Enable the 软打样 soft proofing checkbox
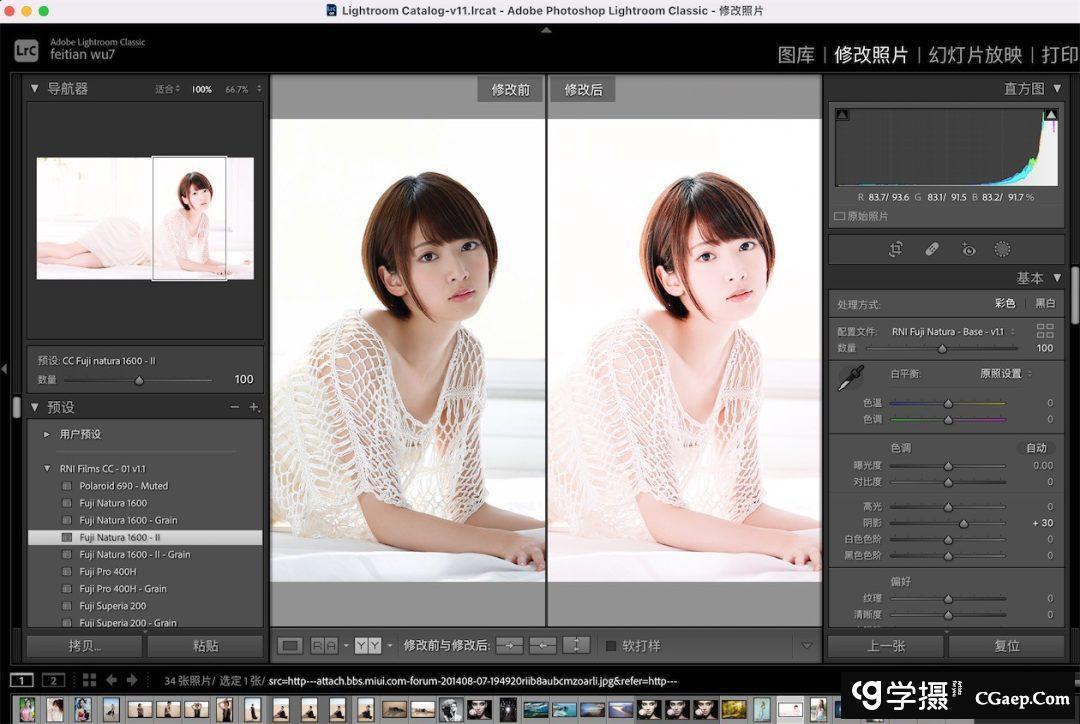The width and height of the screenshot is (1080, 724). 610,646
